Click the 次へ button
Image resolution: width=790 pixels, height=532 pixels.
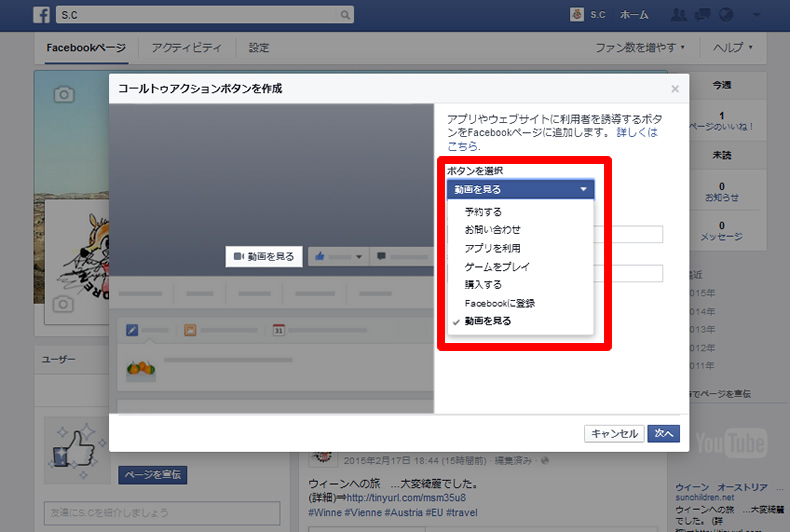pyautogui.click(x=664, y=433)
